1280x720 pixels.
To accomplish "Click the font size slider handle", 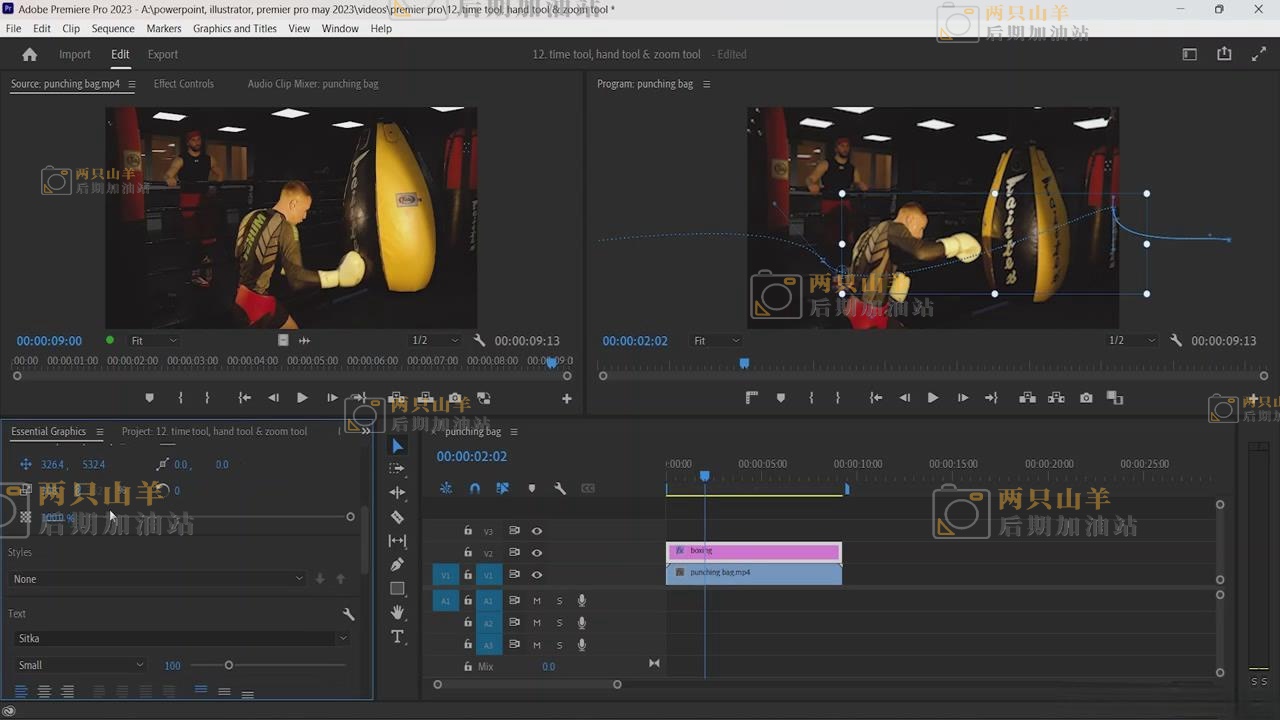I will (229, 665).
